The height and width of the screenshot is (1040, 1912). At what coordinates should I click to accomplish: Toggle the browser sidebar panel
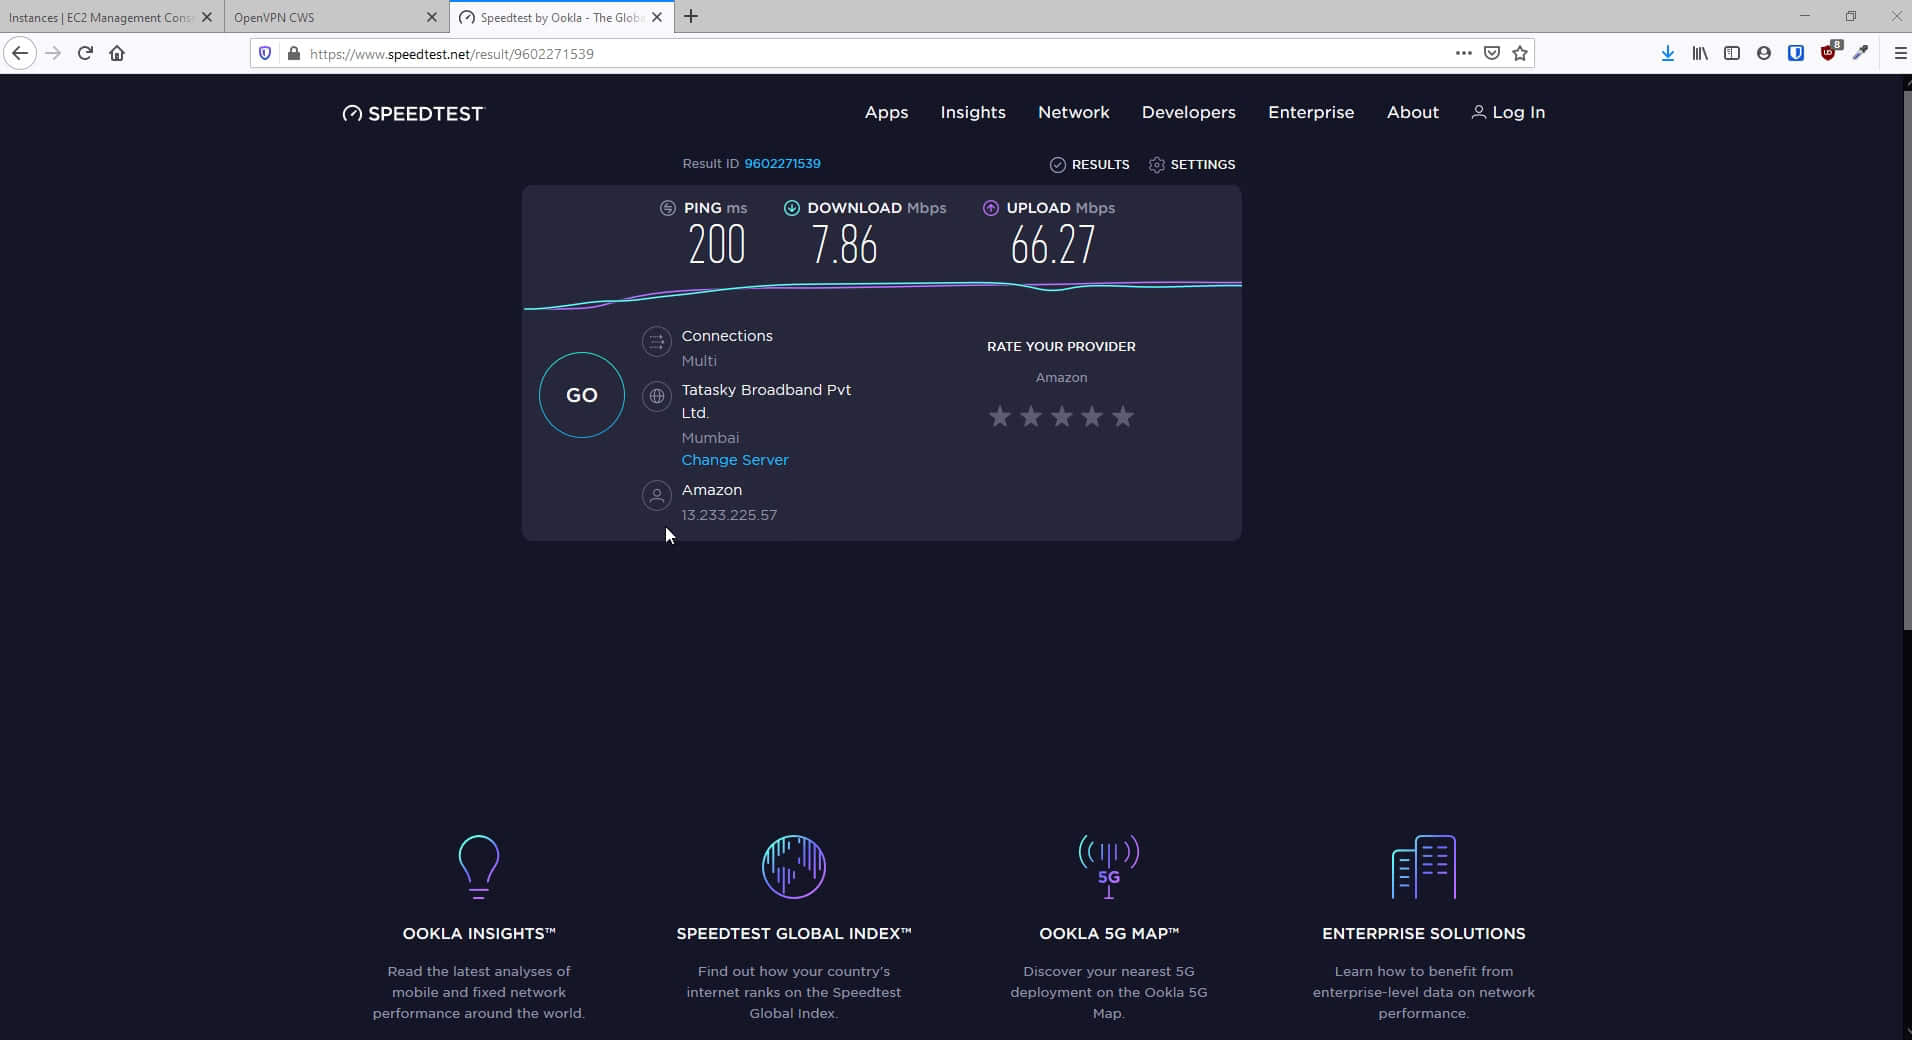pos(1733,53)
